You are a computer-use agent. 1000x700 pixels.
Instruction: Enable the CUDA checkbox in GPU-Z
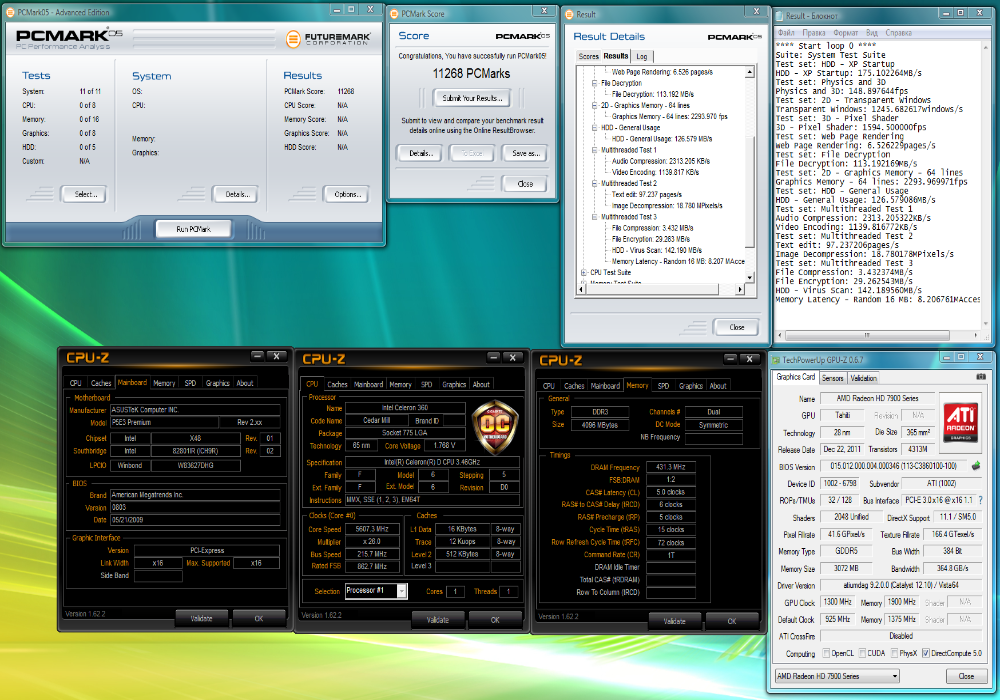click(862, 653)
